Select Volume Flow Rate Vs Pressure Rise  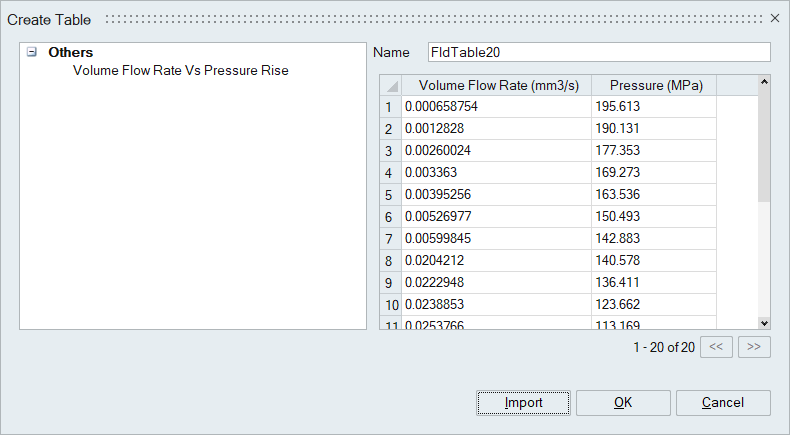[x=180, y=71]
